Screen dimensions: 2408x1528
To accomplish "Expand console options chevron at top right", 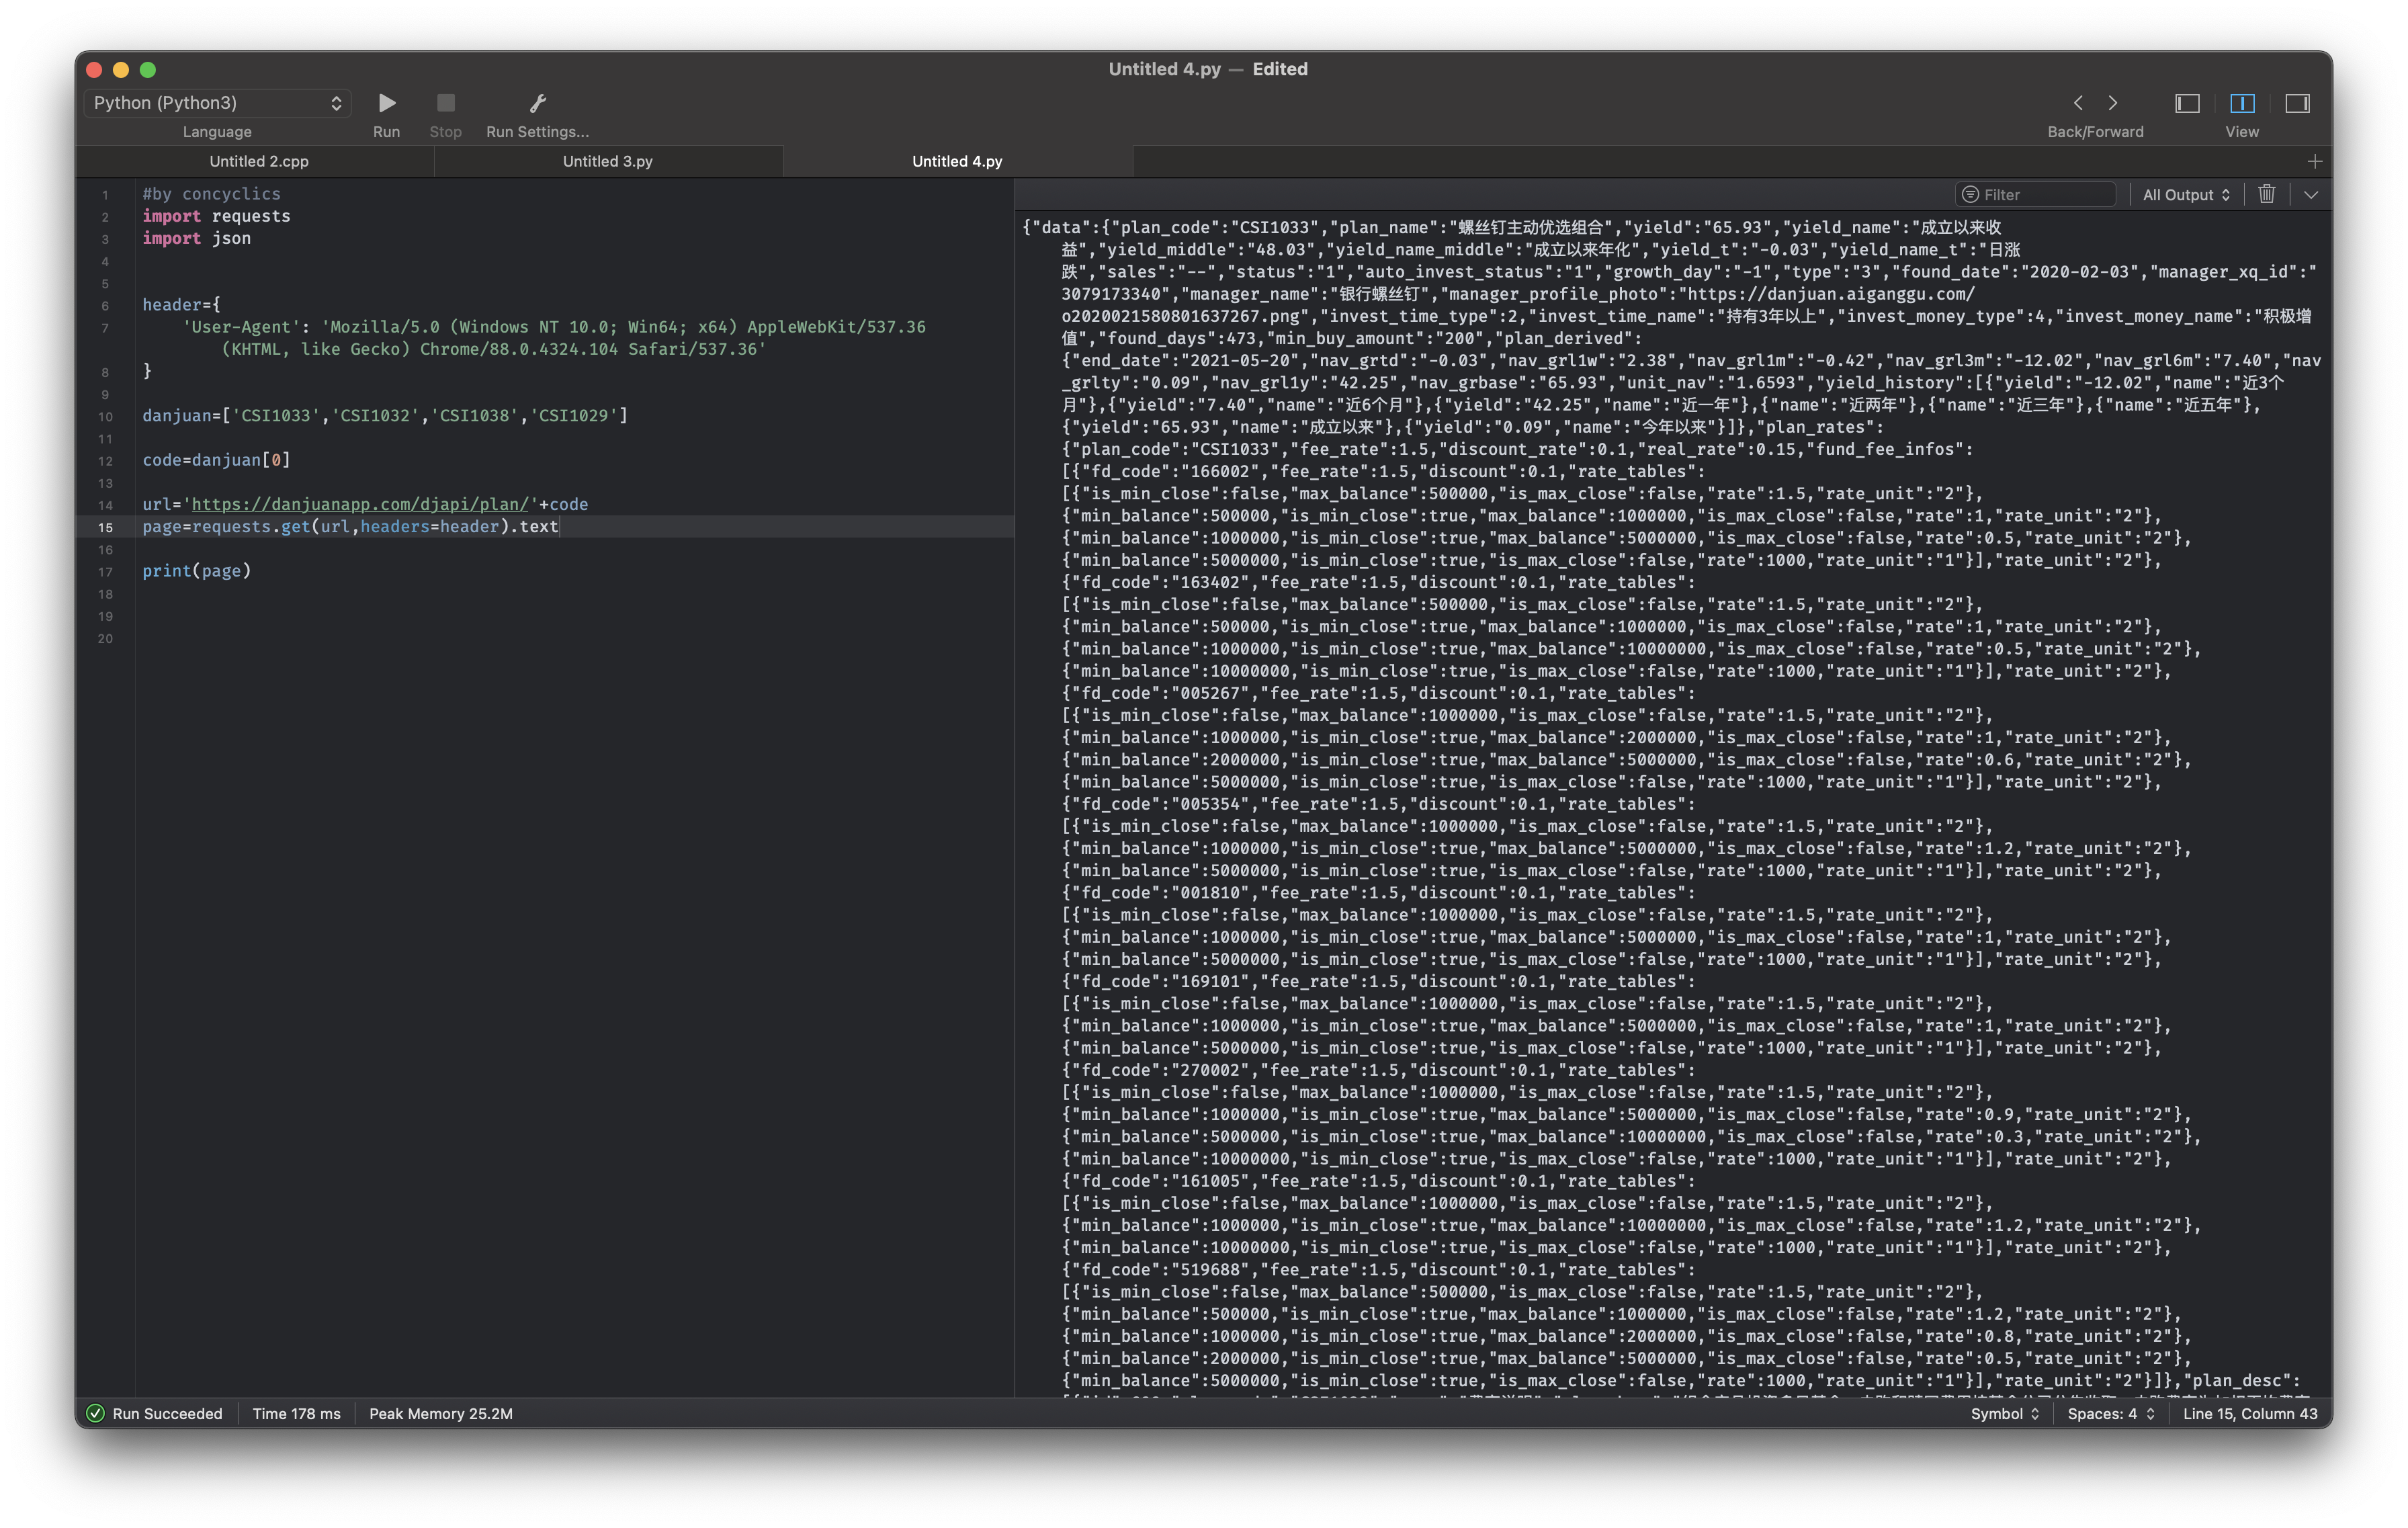I will click(2311, 195).
